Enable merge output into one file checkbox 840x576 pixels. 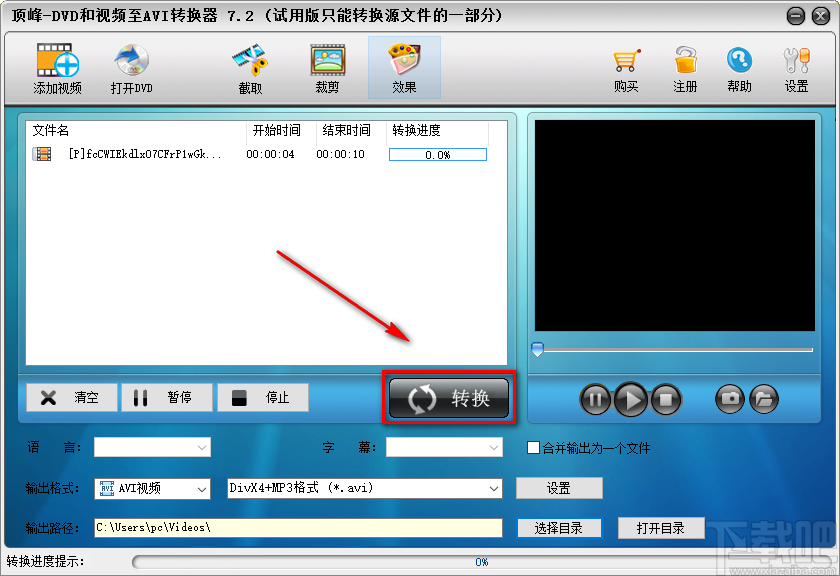pos(533,447)
